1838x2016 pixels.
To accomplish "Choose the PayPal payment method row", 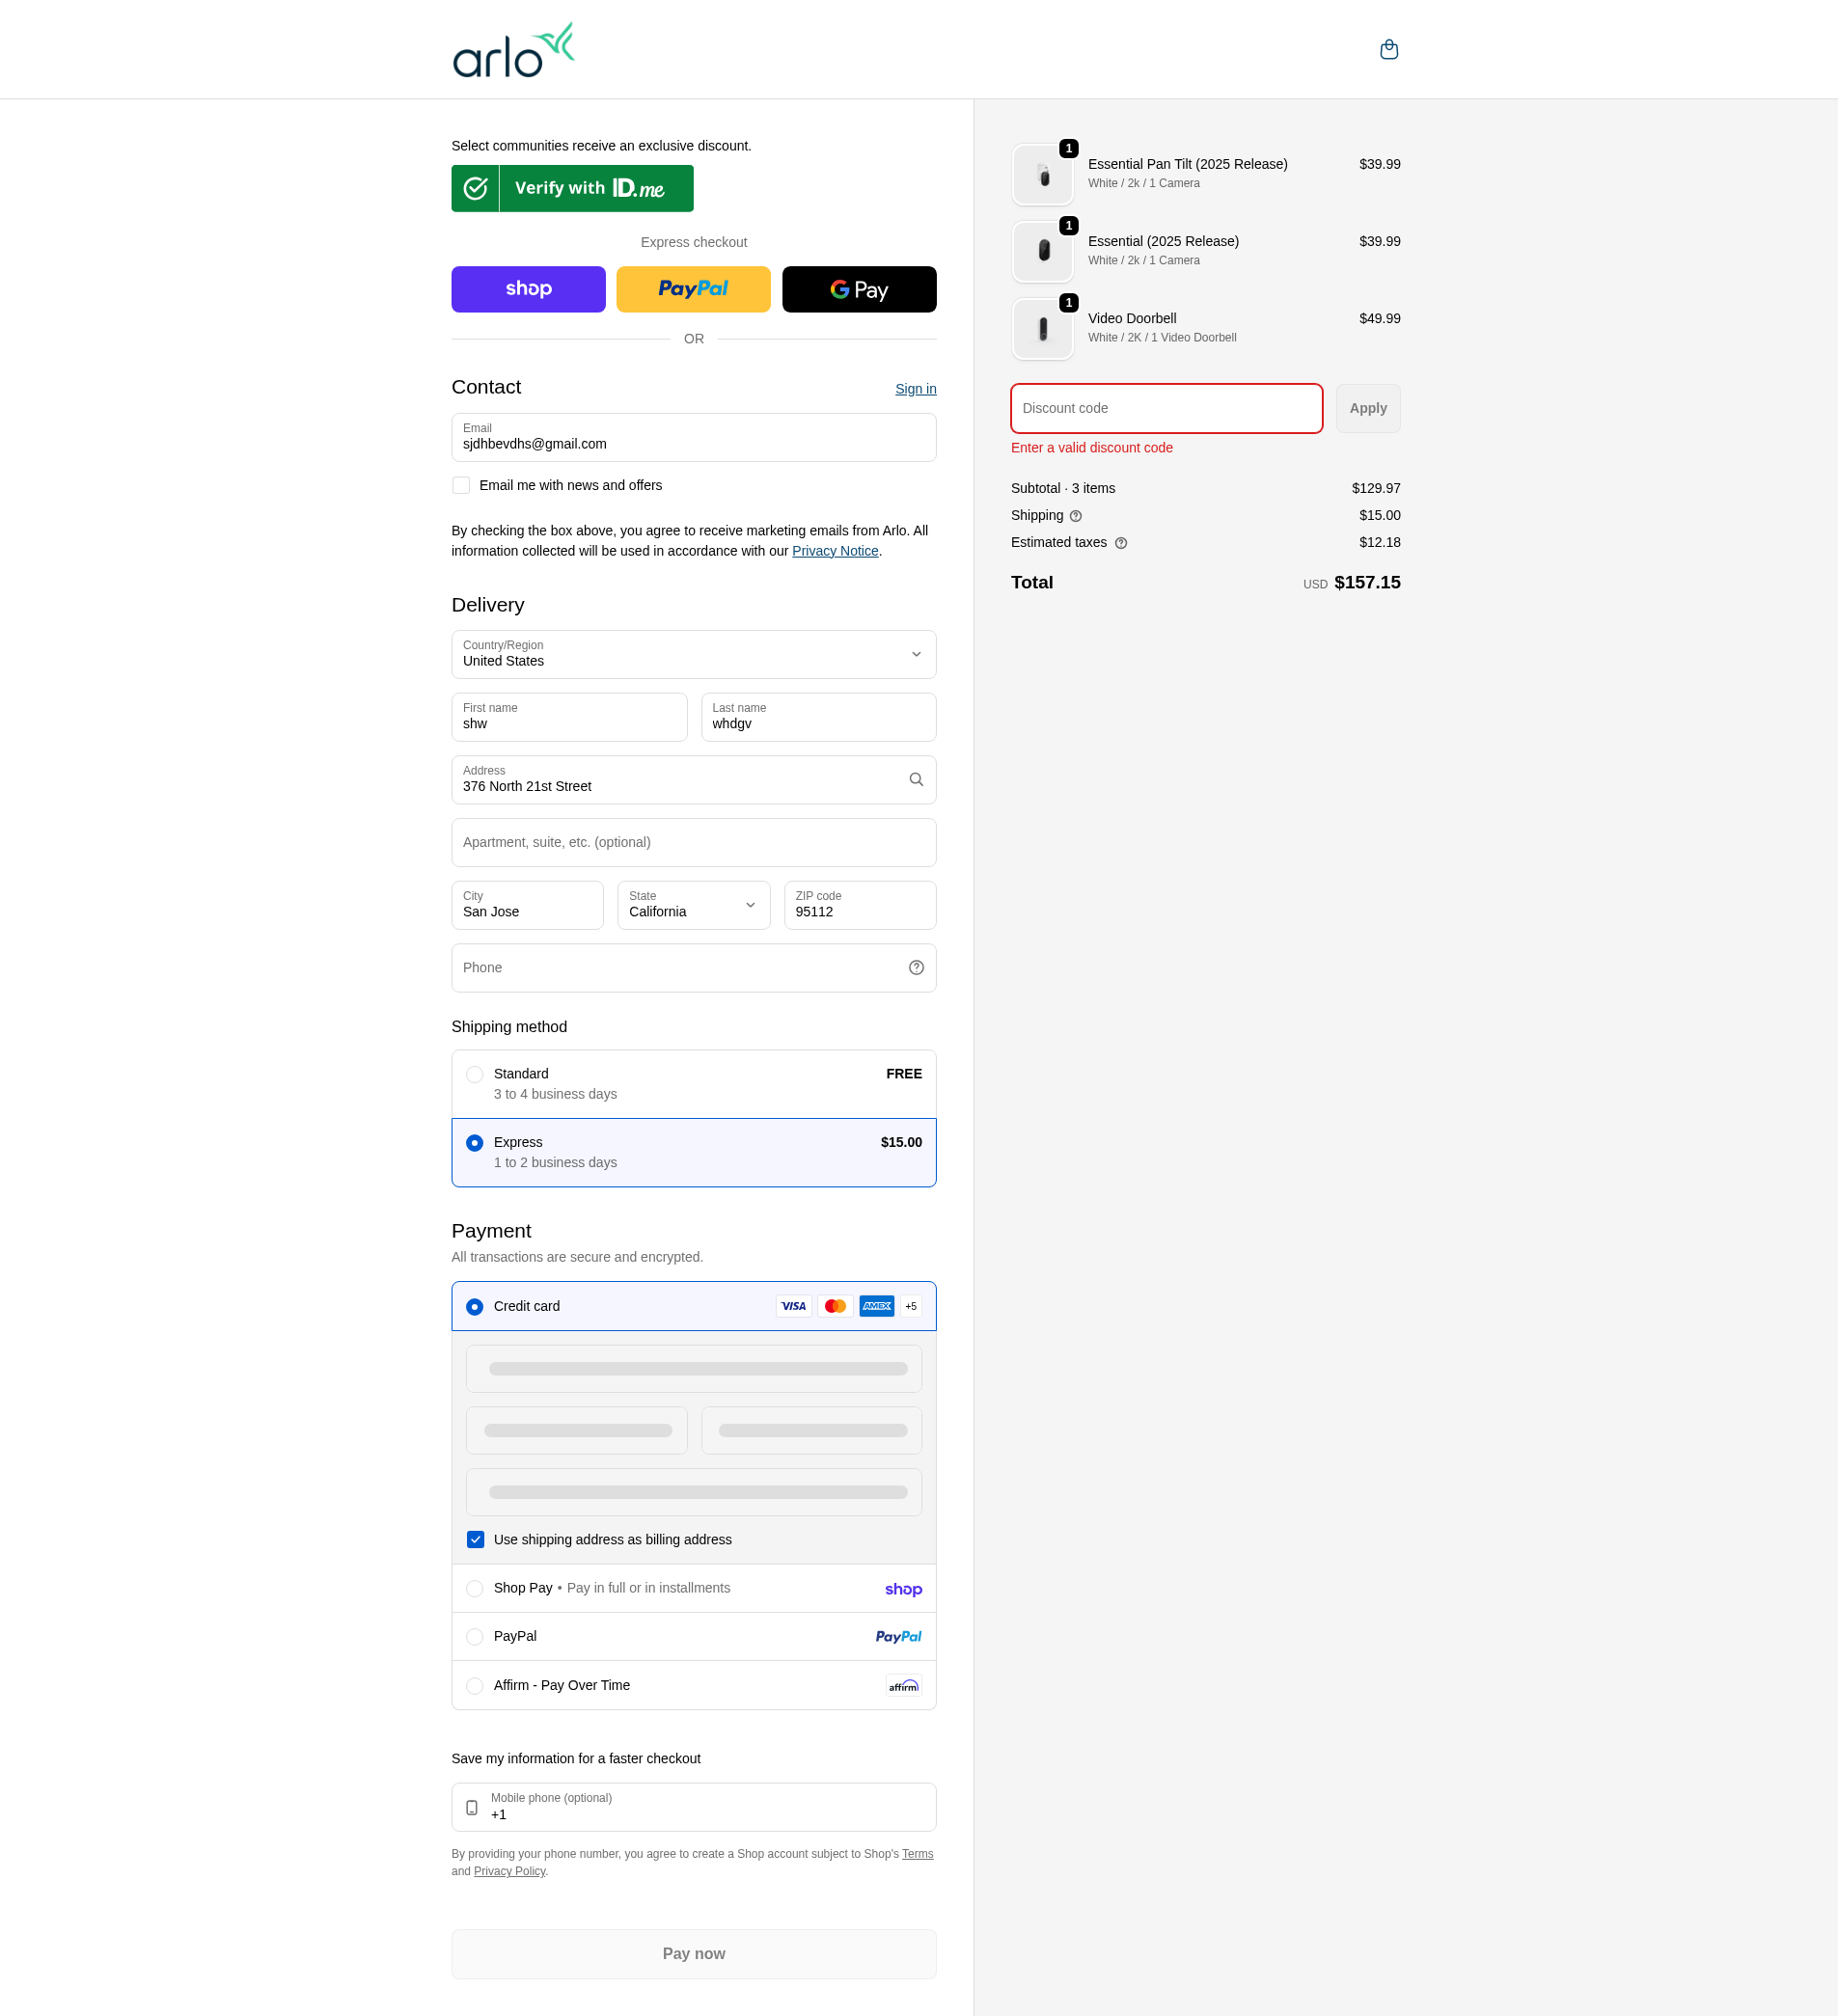I will (x=475, y=1636).
